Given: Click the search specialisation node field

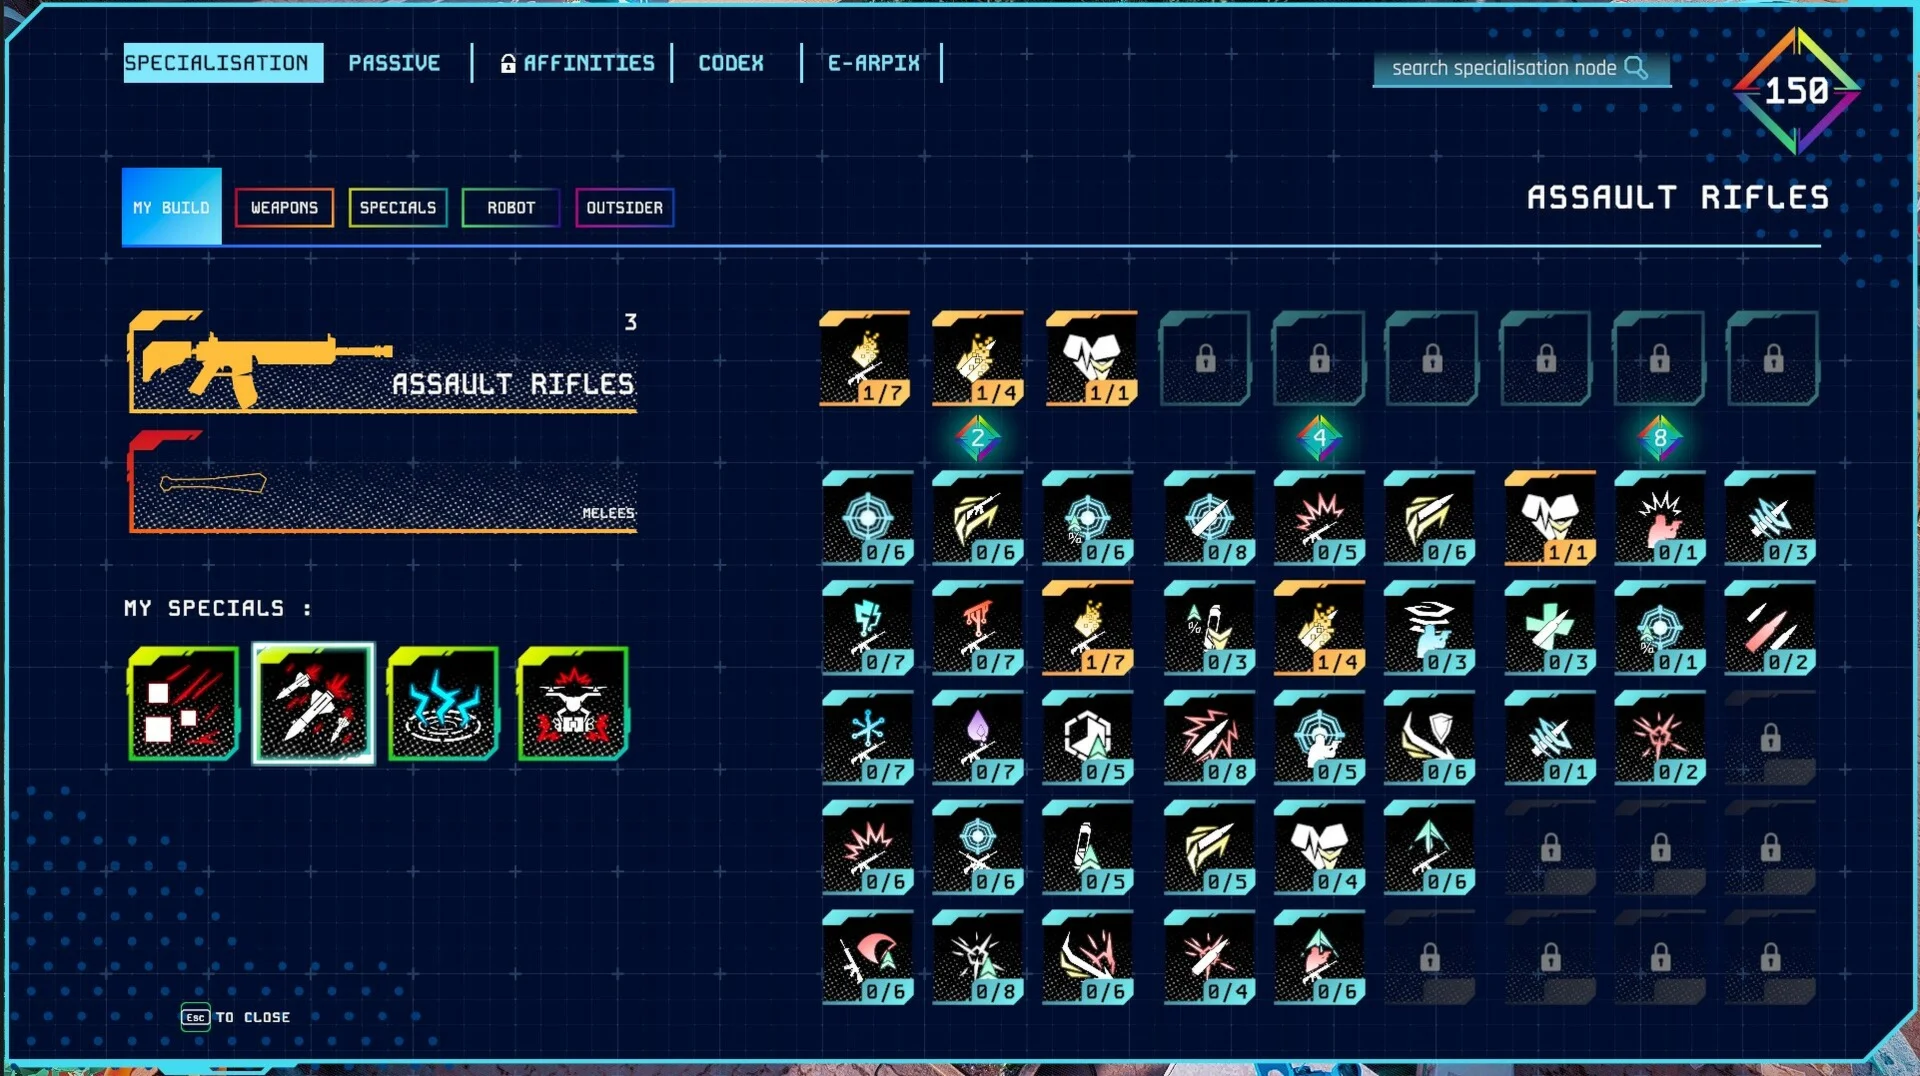Looking at the screenshot, I should [x=1521, y=68].
